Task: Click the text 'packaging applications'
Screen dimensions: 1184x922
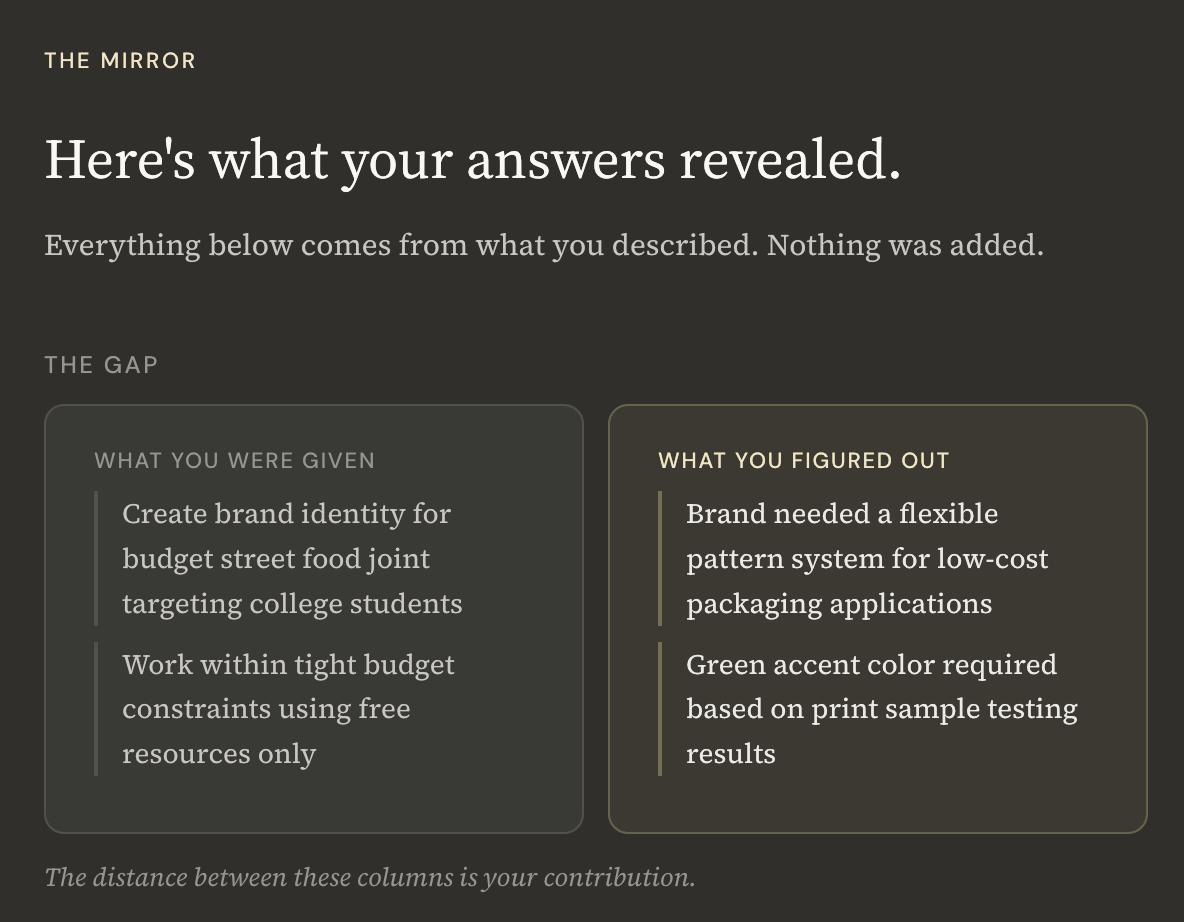Action: [839, 604]
